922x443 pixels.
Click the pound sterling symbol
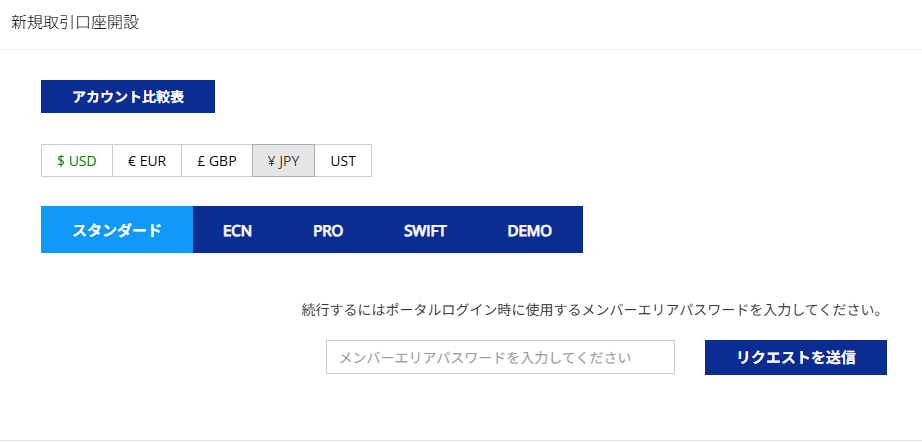point(201,161)
